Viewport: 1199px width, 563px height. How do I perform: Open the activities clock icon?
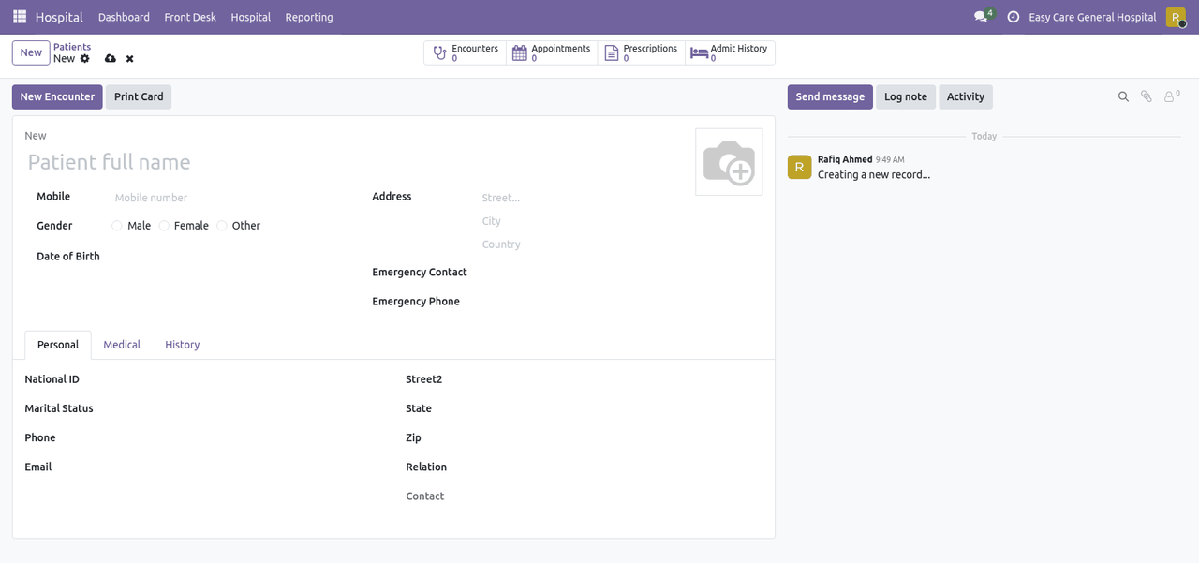tap(1013, 17)
